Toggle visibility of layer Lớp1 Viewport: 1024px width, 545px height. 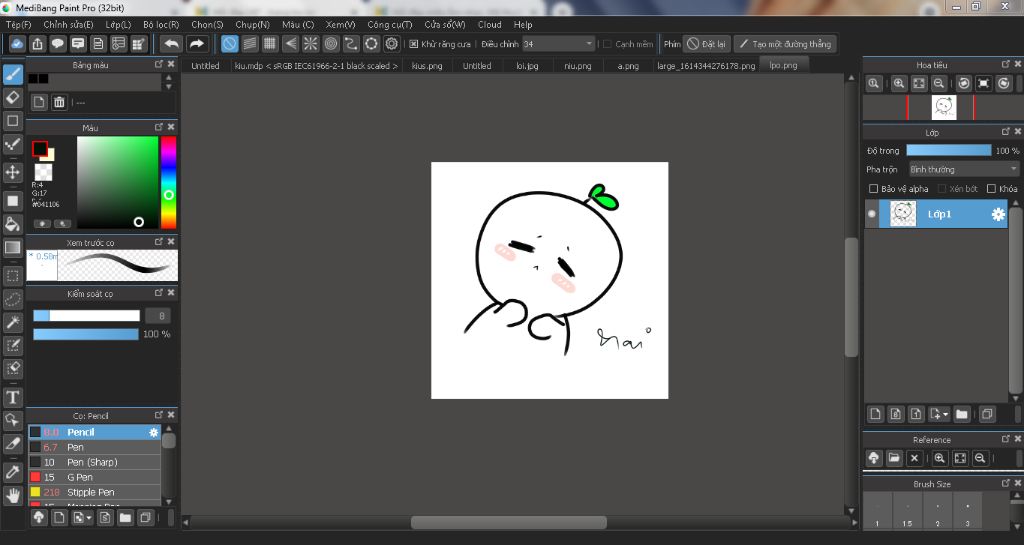tap(872, 214)
